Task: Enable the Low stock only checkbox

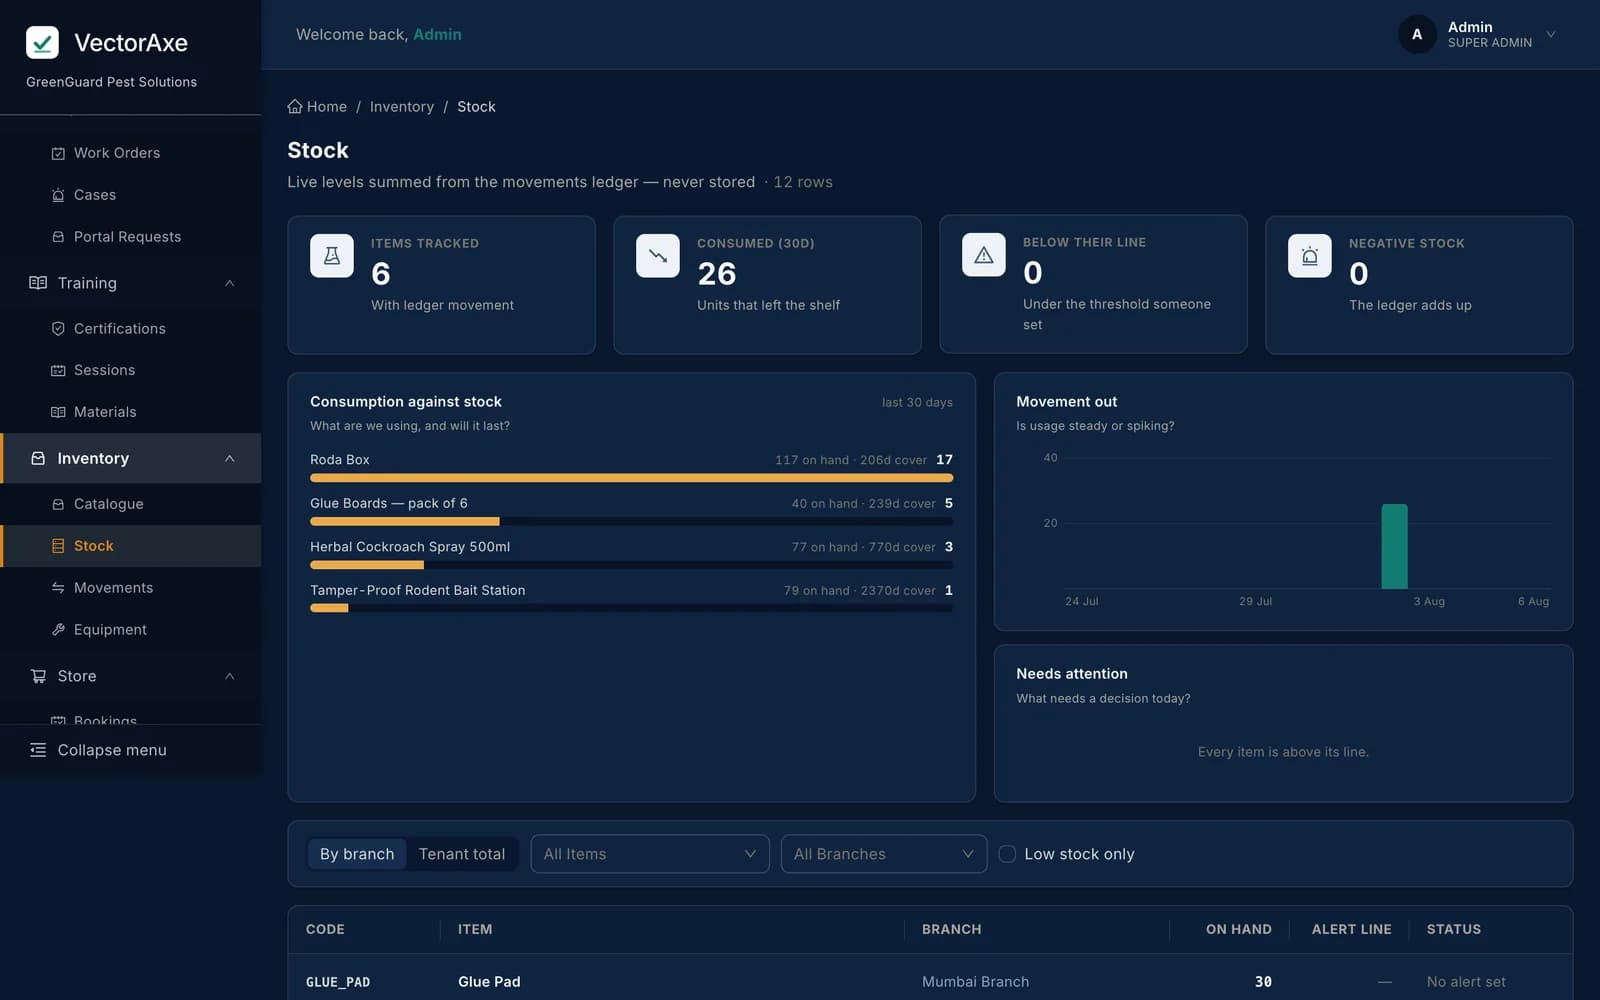Action: (x=1007, y=854)
